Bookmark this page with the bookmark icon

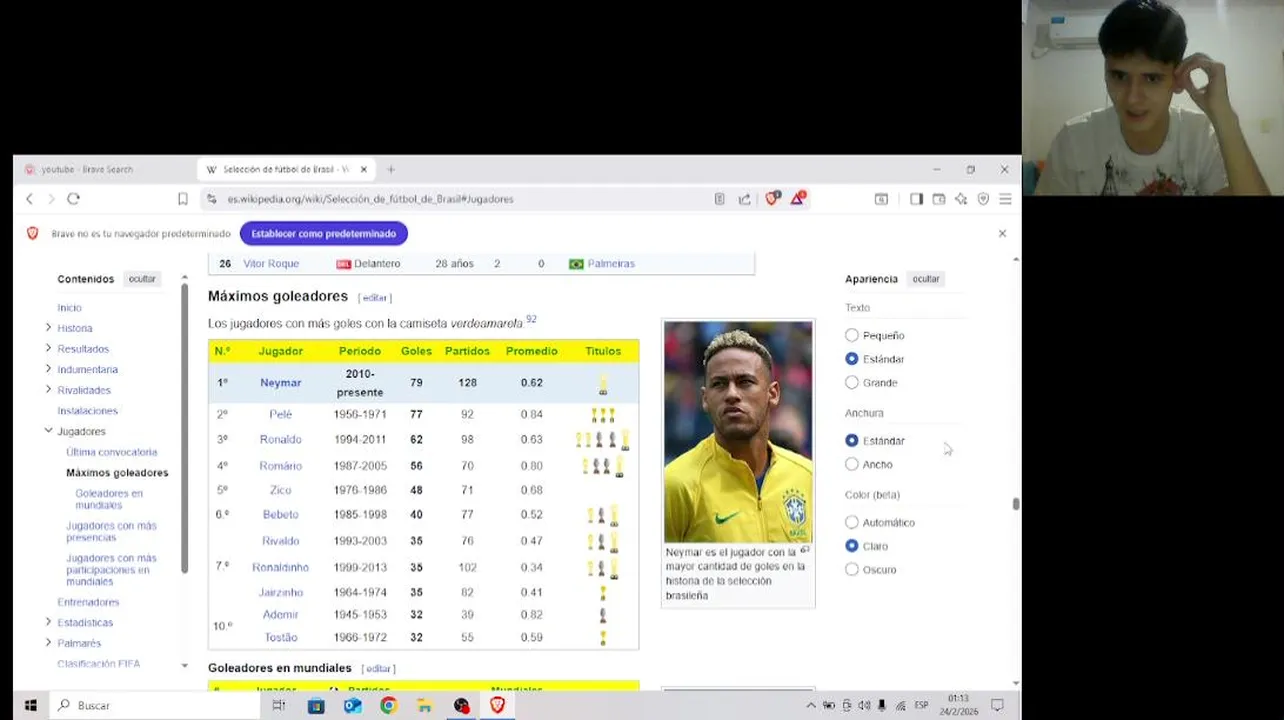point(183,199)
